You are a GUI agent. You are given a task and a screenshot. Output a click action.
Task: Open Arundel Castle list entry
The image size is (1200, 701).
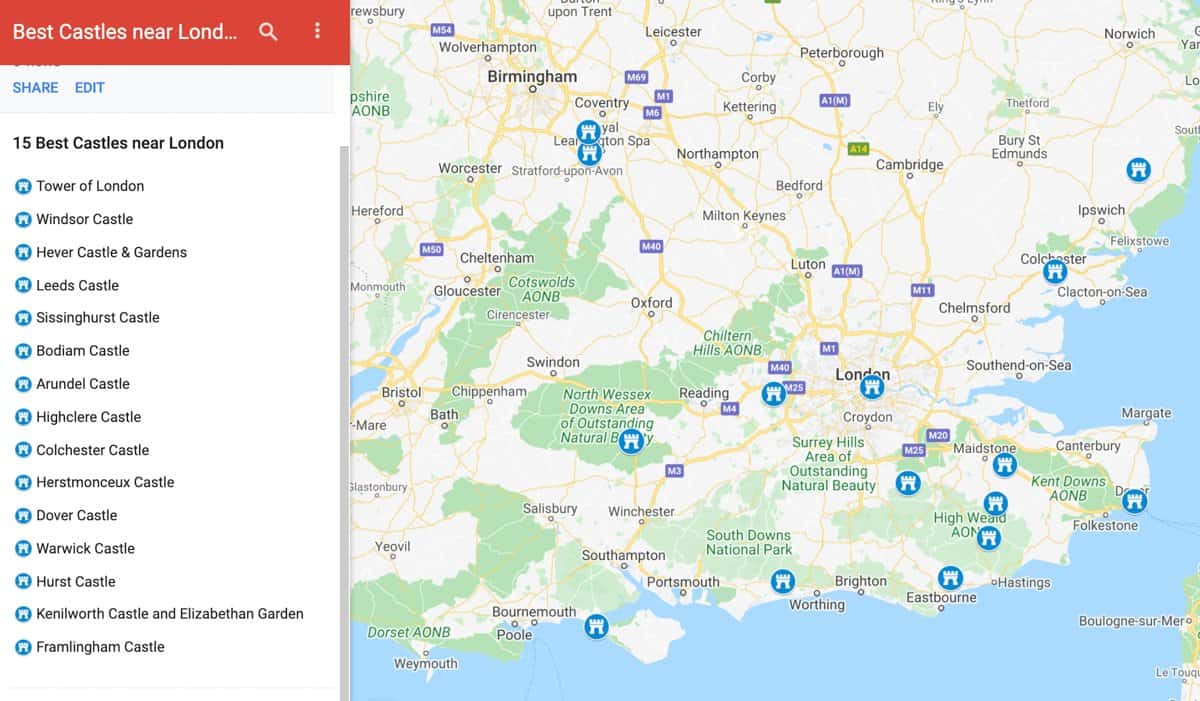tap(83, 383)
